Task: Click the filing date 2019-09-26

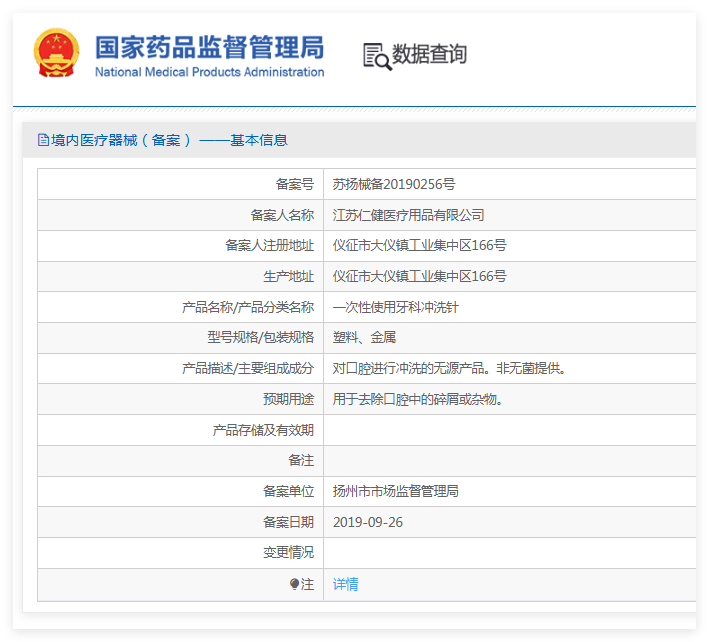Action: 368,522
